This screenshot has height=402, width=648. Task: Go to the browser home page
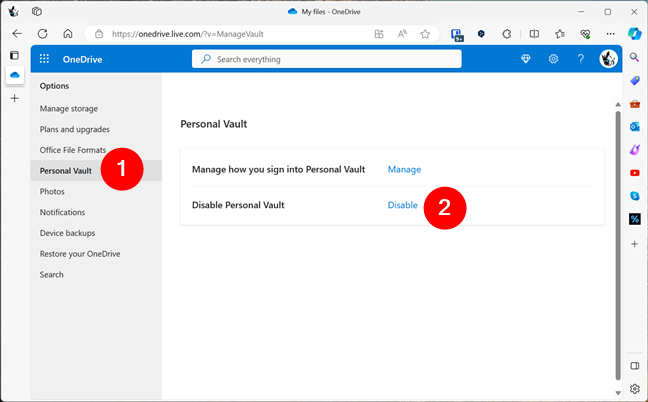68,34
